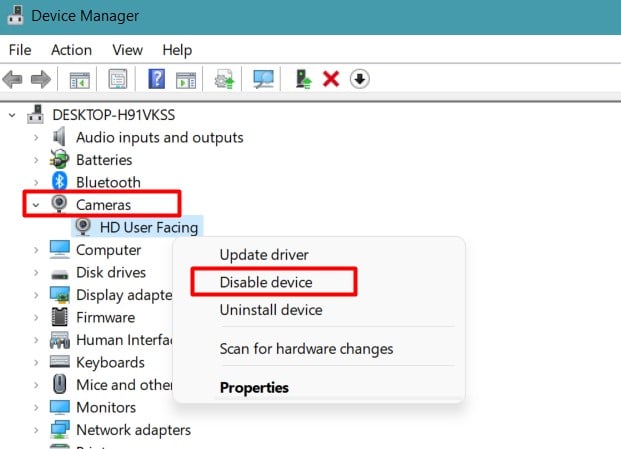Image resolution: width=621 pixels, height=449 pixels.
Task: Click the Scan for hardware changes monitor icon
Action: click(263, 79)
